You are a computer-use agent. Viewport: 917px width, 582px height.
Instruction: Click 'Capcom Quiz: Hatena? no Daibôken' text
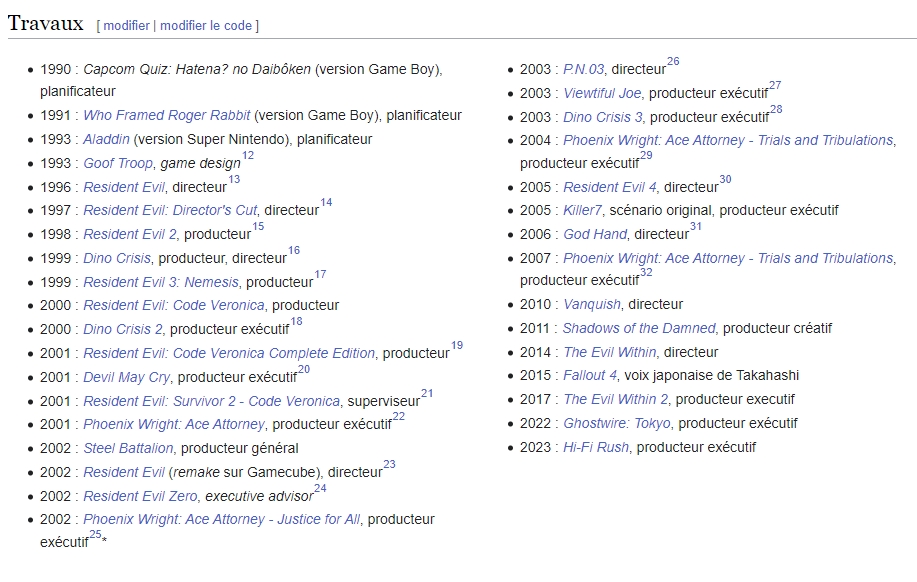(197, 69)
